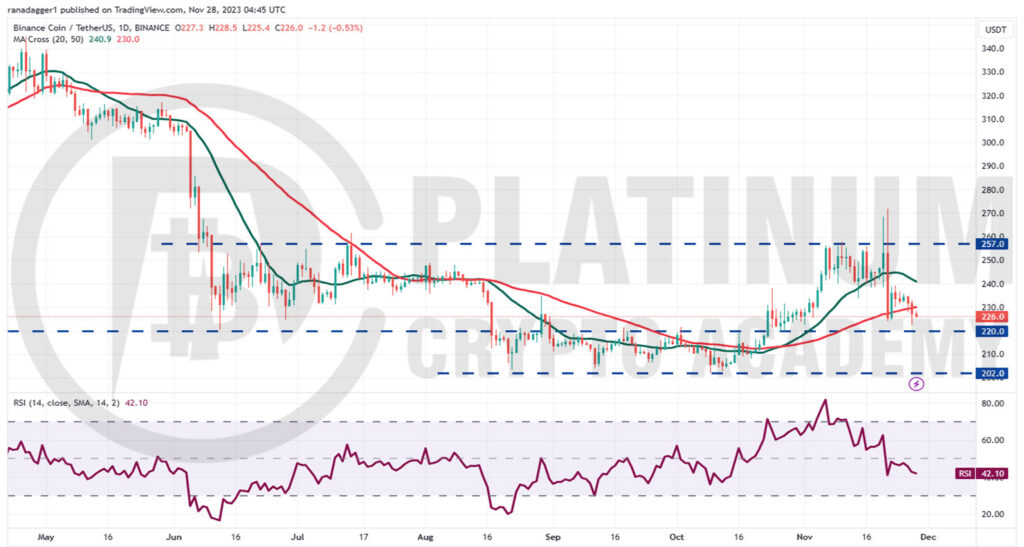
Task: Click 250.0 on the price axis
Action: point(993,260)
